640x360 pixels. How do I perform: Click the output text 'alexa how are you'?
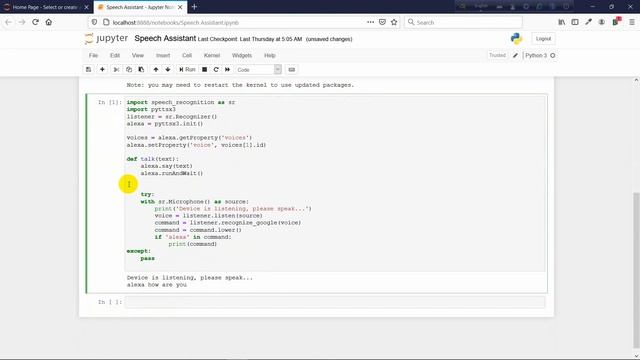(x=157, y=284)
